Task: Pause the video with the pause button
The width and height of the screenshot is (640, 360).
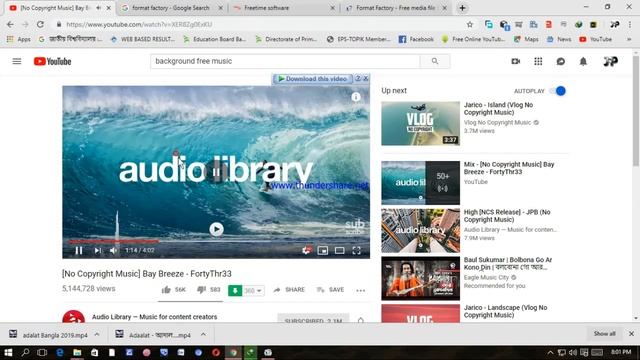Action: click(79, 250)
